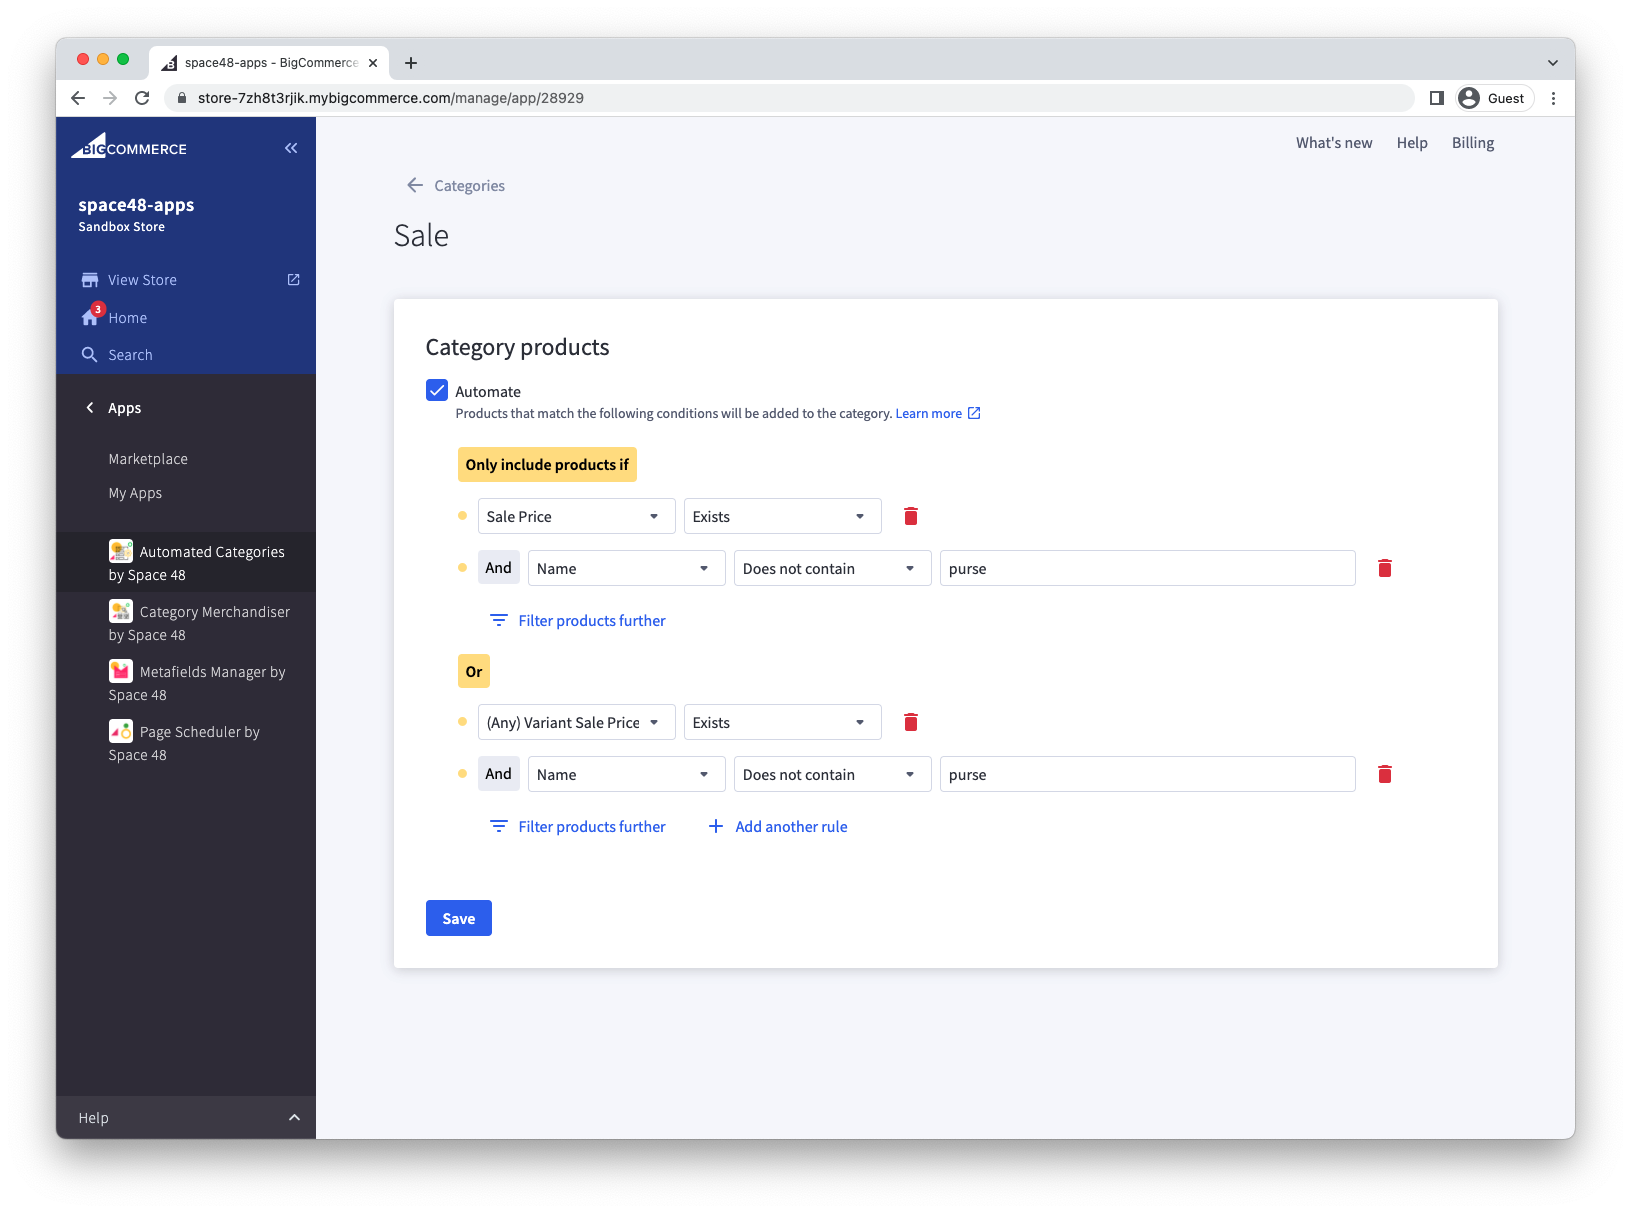
Task: Open store in new tab icon
Action: click(294, 280)
